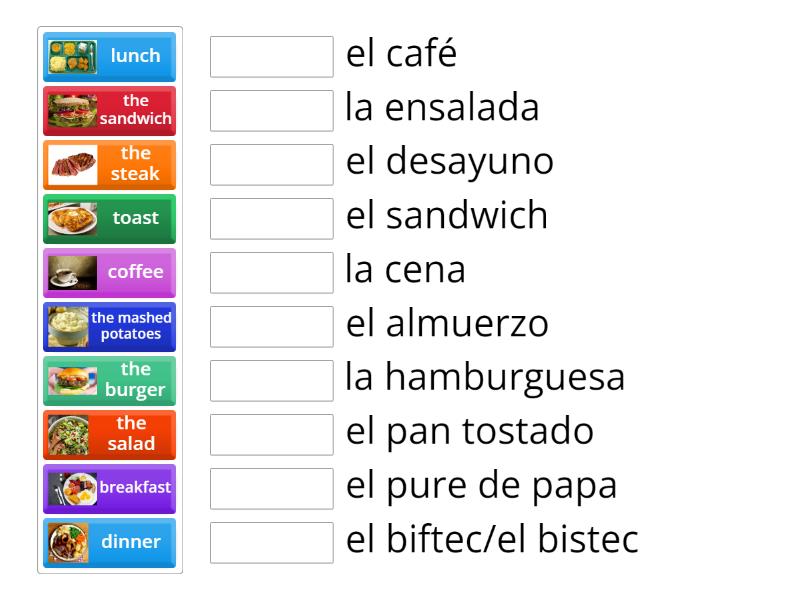Viewport: 800px width, 600px height.
Task: Click the el pure de papa answer box
Action: 271,488
